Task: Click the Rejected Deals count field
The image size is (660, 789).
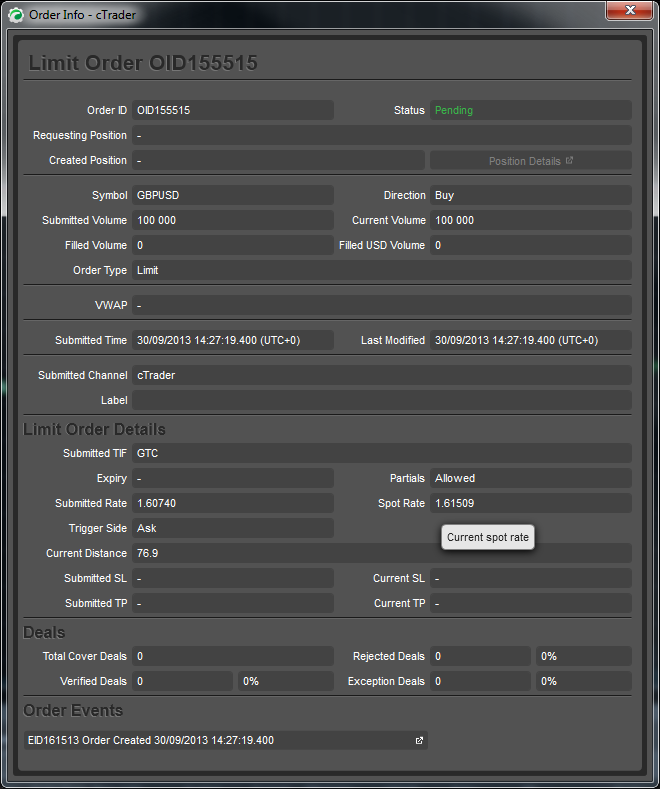Action: click(480, 656)
